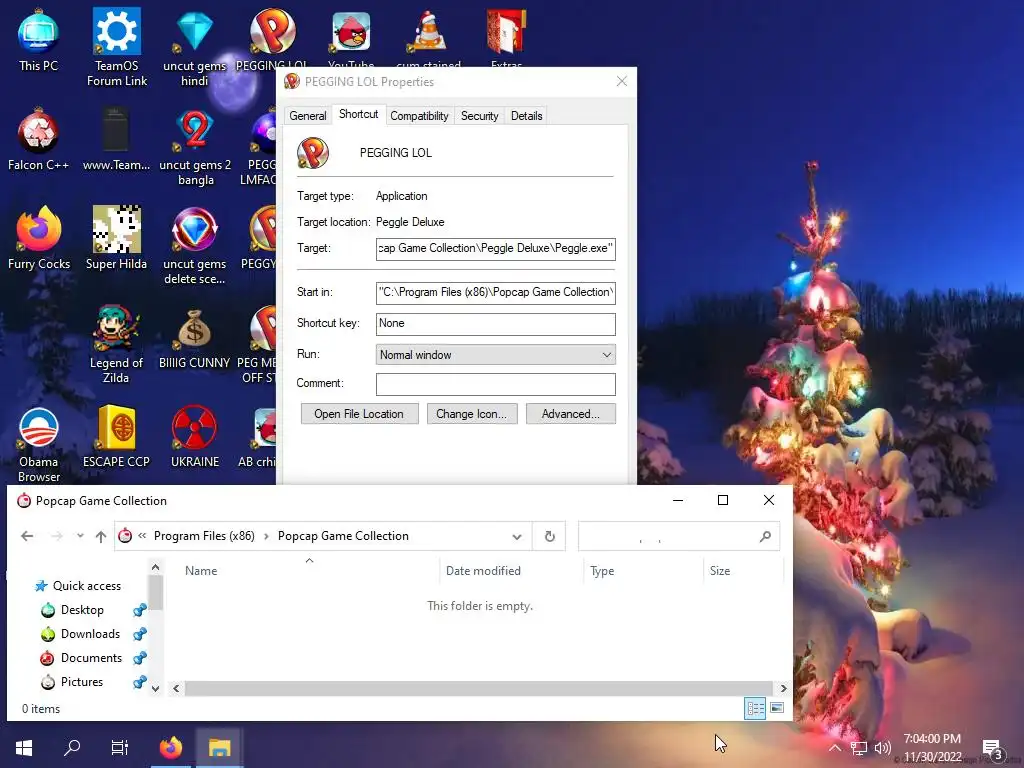This screenshot has width=1024, height=768.
Task: Select the BIIIG CUNNY money bag icon
Action: [x=195, y=338]
